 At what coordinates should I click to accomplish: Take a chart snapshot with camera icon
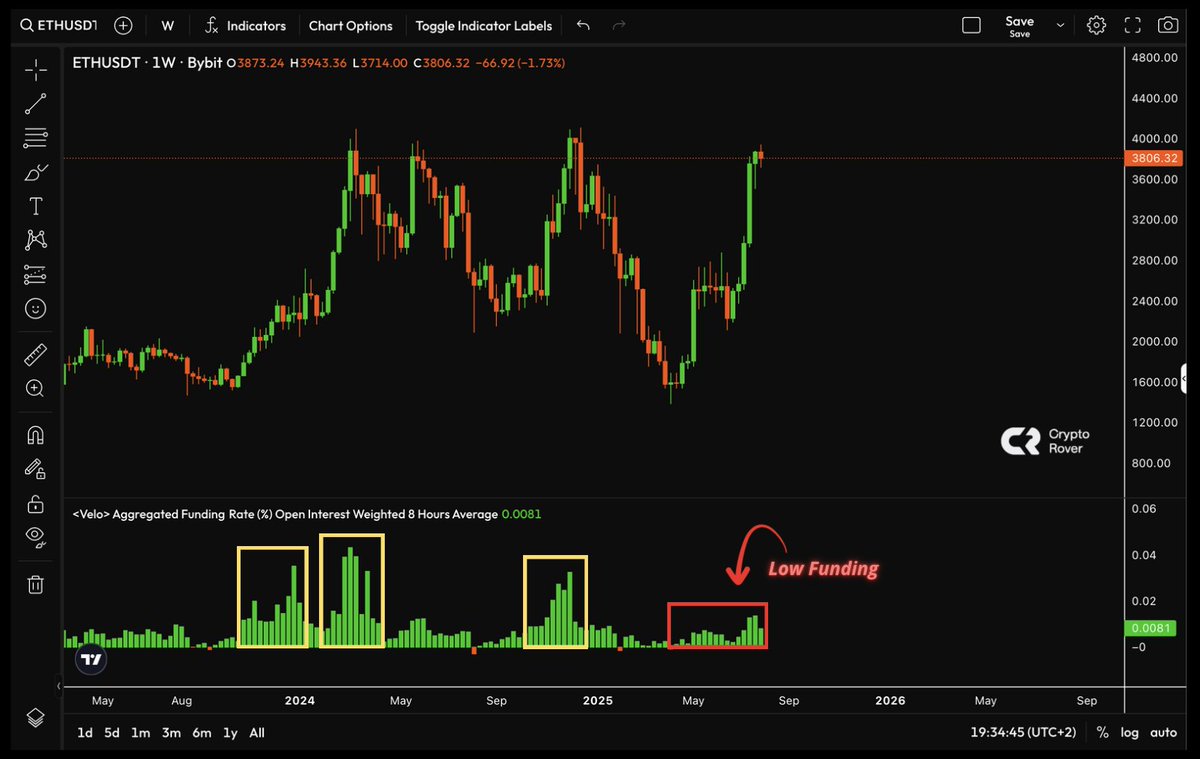click(1167, 26)
